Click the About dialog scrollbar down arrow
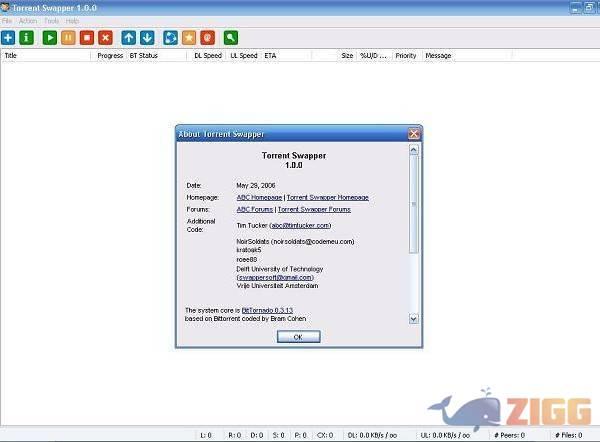The width and height of the screenshot is (600, 442). point(414,318)
